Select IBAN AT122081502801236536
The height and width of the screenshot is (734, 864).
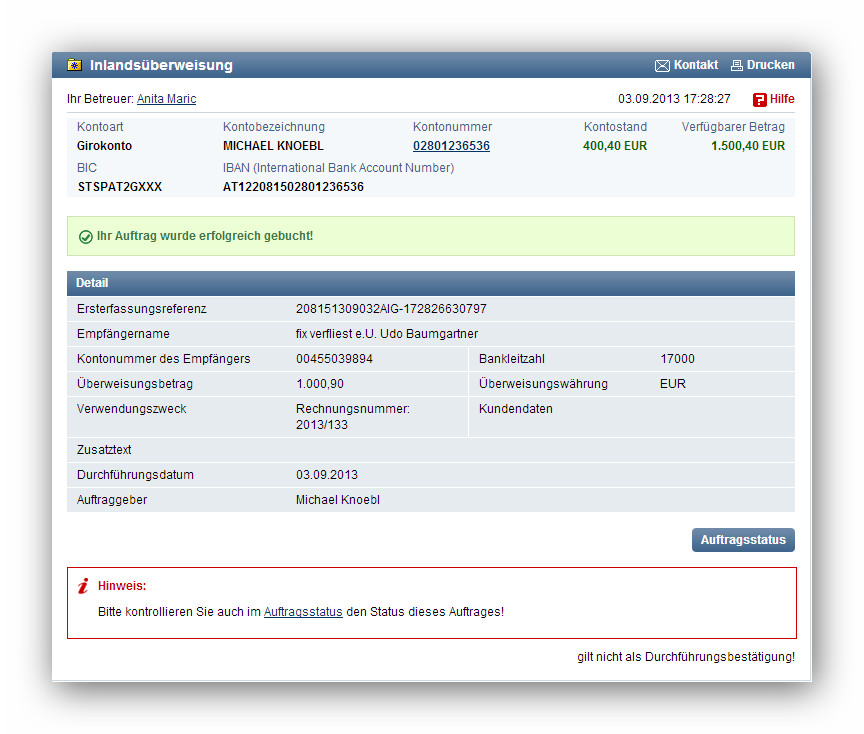(293, 187)
